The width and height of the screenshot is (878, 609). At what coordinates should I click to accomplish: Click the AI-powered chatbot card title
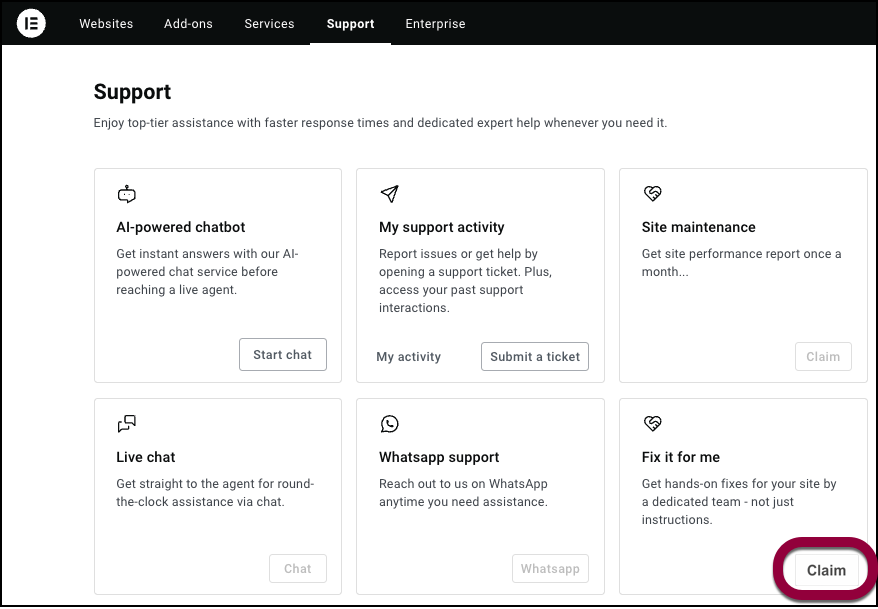coord(181,227)
